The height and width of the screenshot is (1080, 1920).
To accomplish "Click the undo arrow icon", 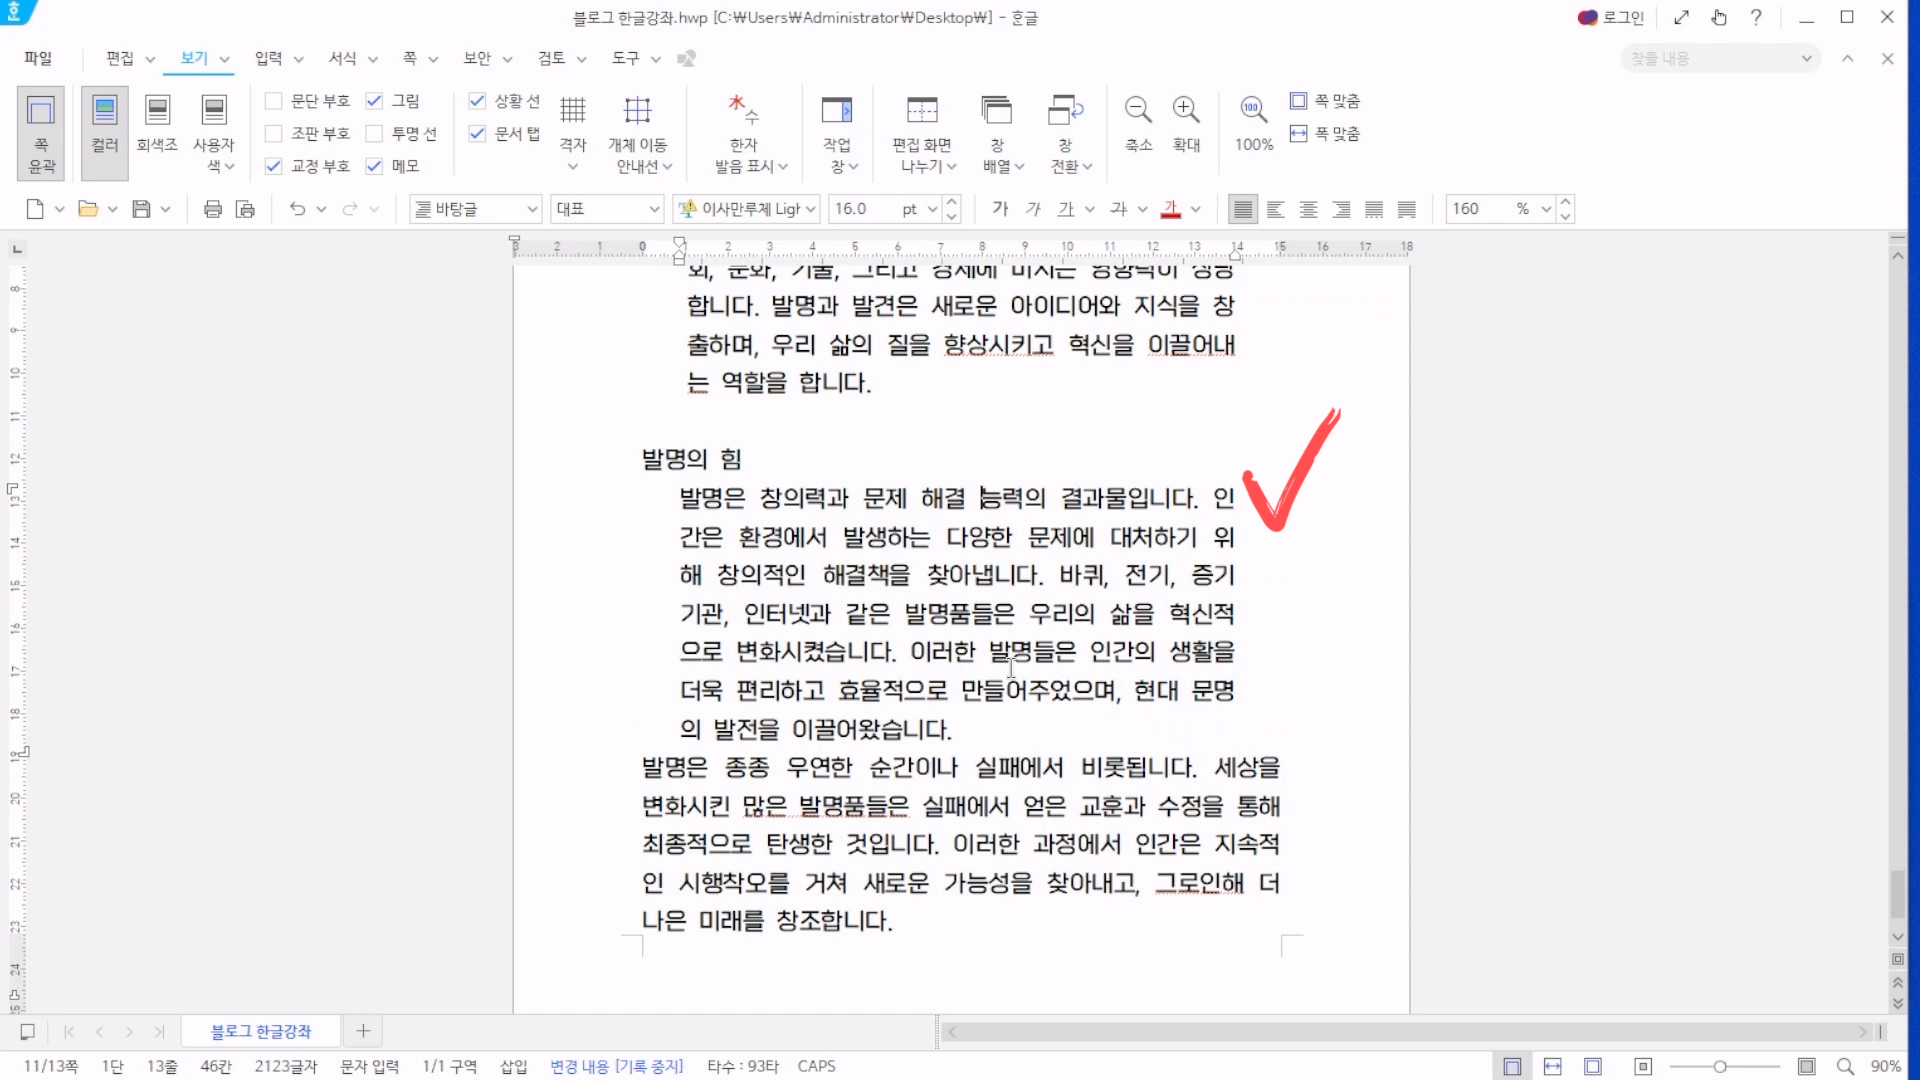I will (297, 209).
